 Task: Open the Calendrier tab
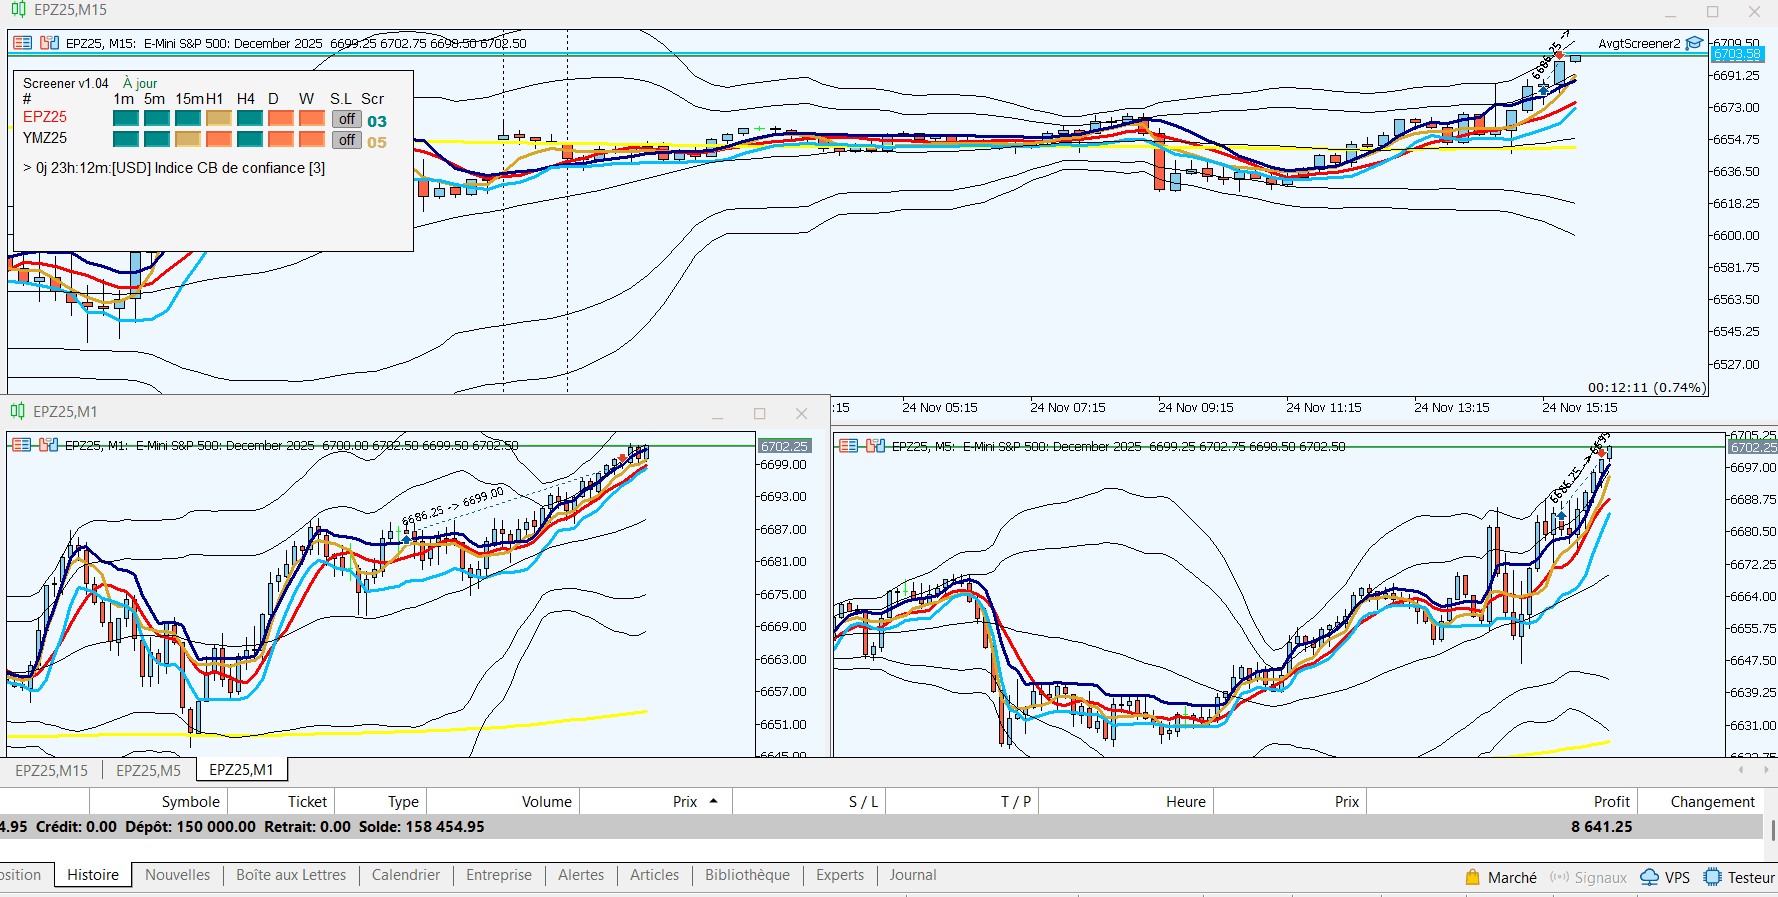[x=405, y=875]
